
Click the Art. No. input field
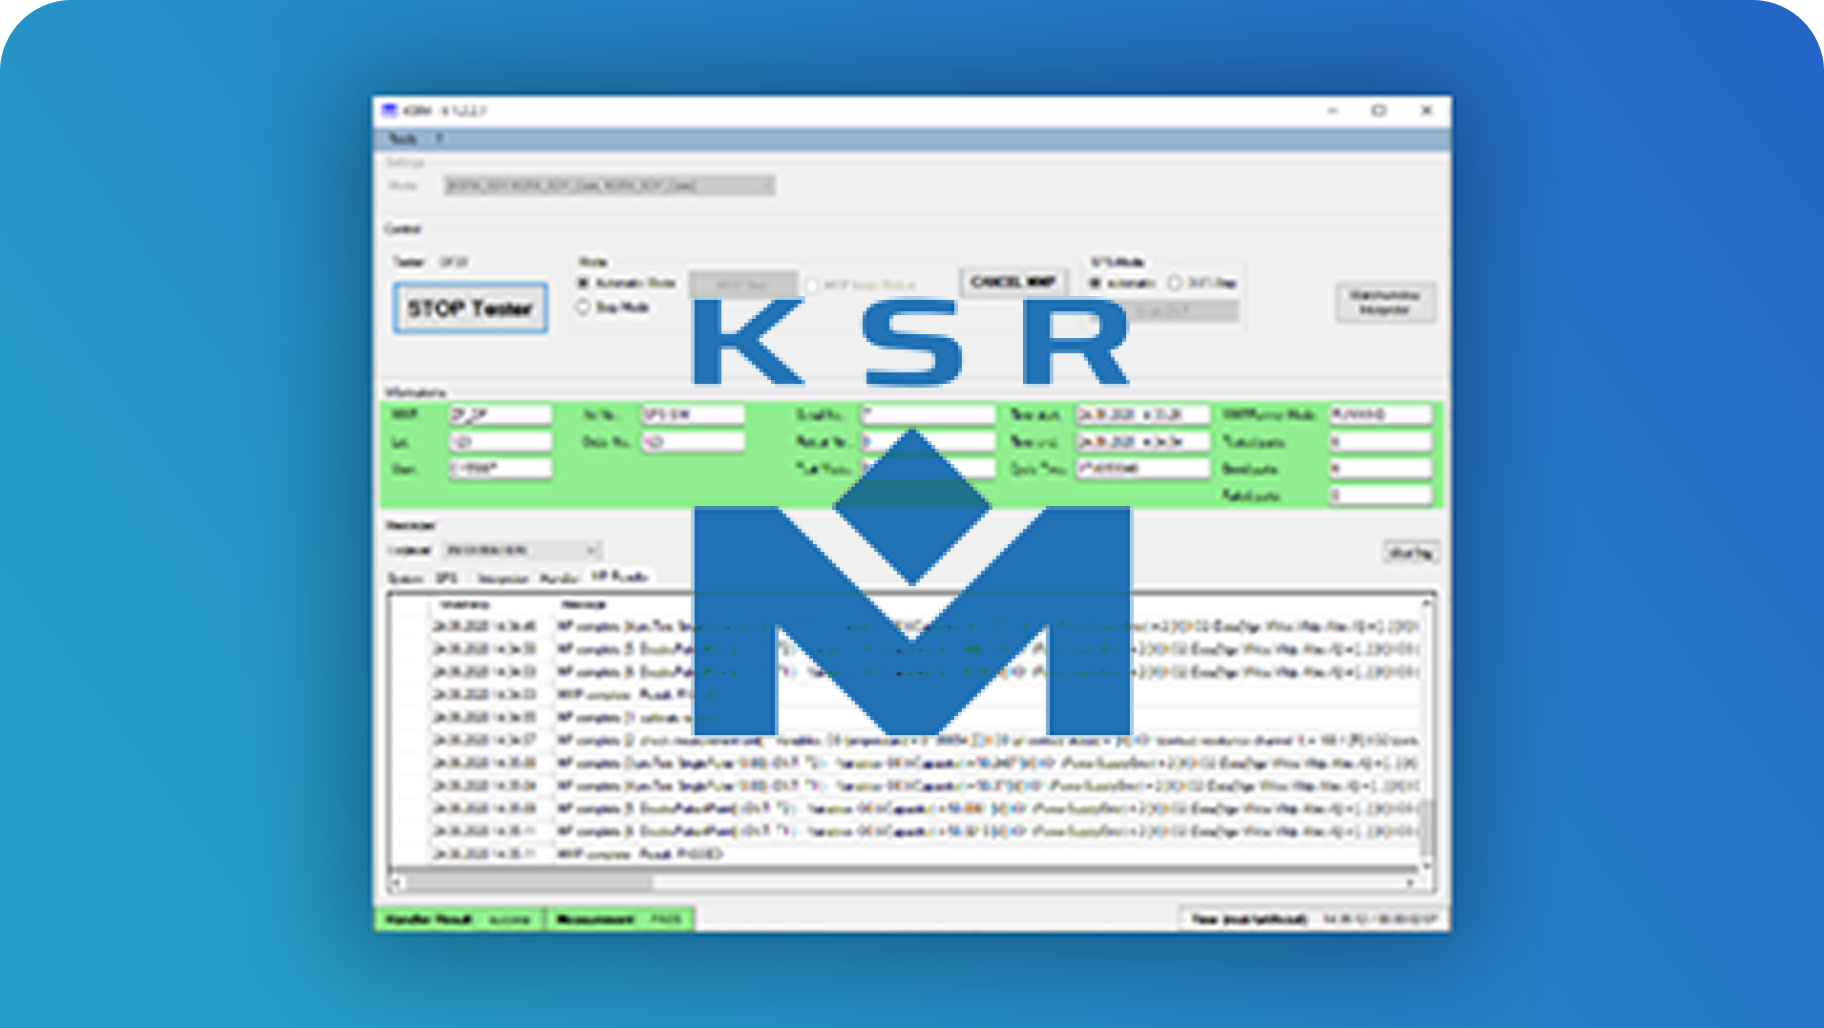click(692, 414)
